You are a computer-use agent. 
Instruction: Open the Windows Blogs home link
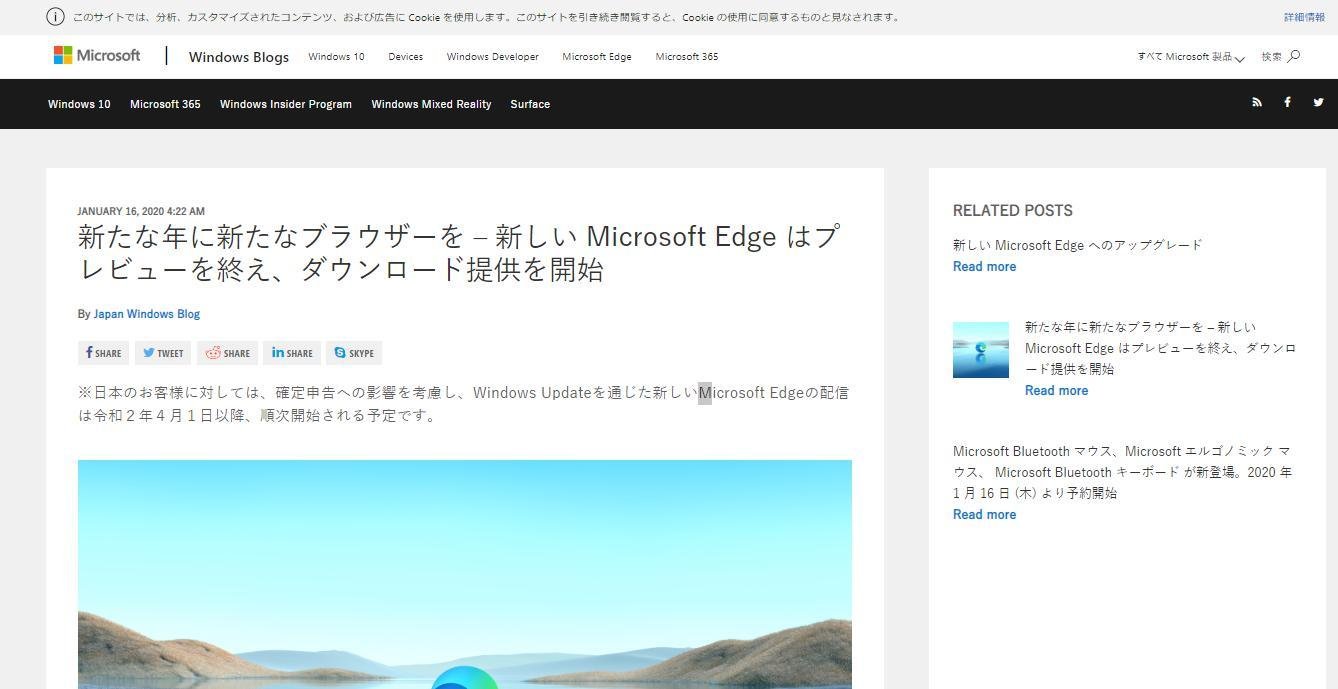tap(238, 57)
